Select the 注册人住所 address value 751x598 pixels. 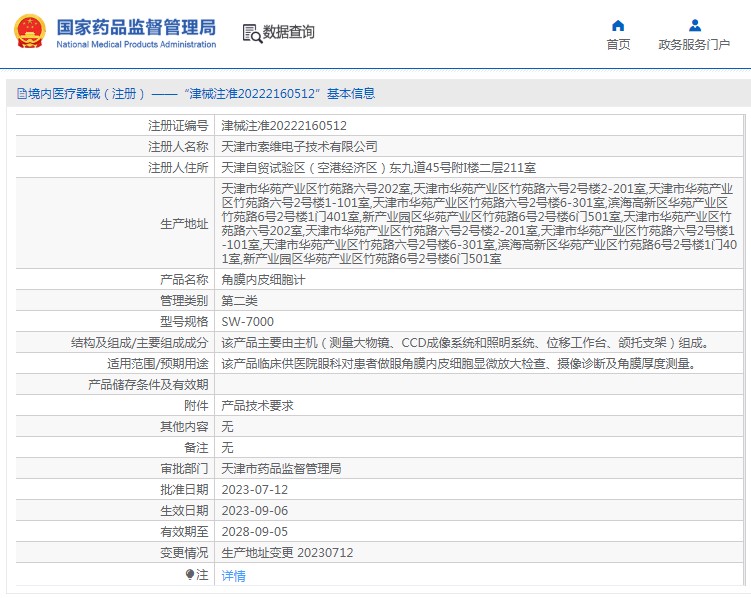[378, 168]
